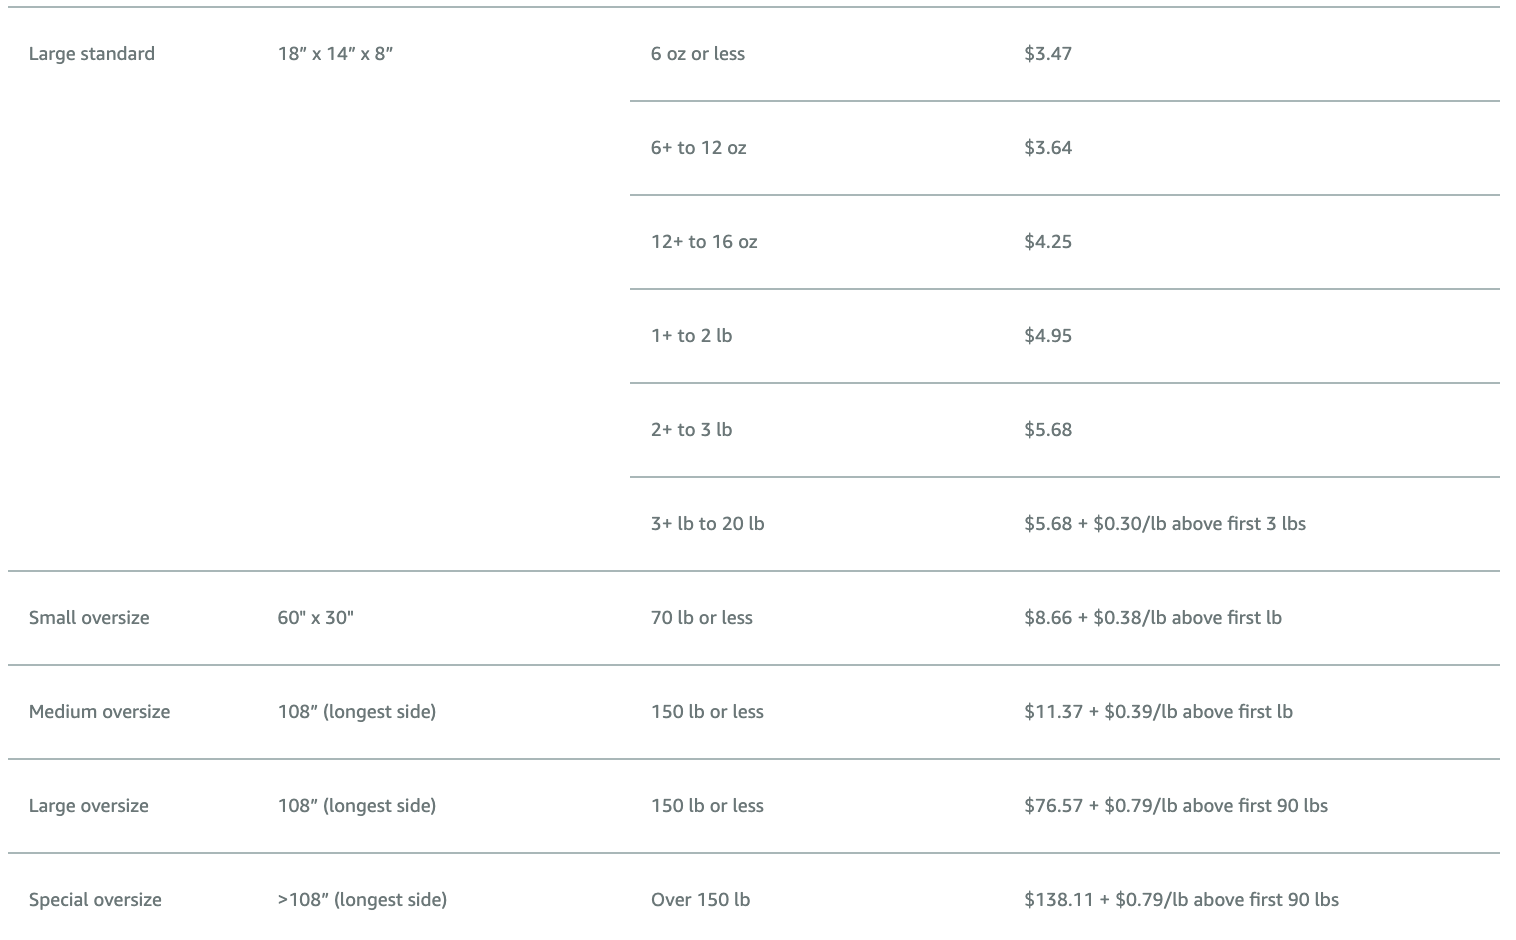Click the Large standard size tier label
Image resolution: width=1516 pixels, height=940 pixels.
click(x=92, y=54)
